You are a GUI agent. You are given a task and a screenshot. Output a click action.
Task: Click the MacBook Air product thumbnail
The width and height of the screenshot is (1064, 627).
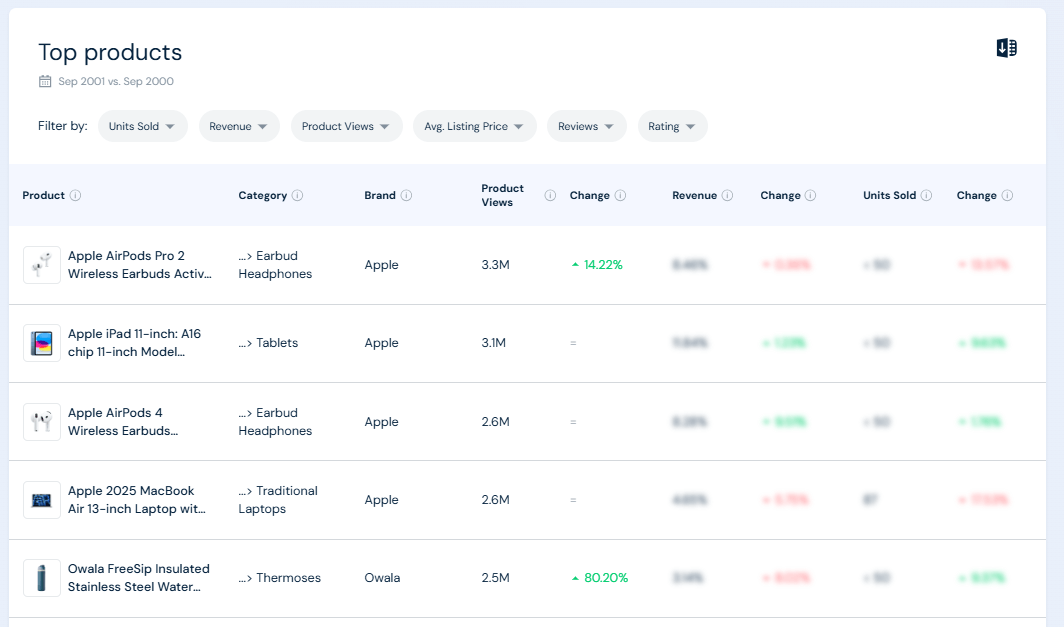pos(41,500)
